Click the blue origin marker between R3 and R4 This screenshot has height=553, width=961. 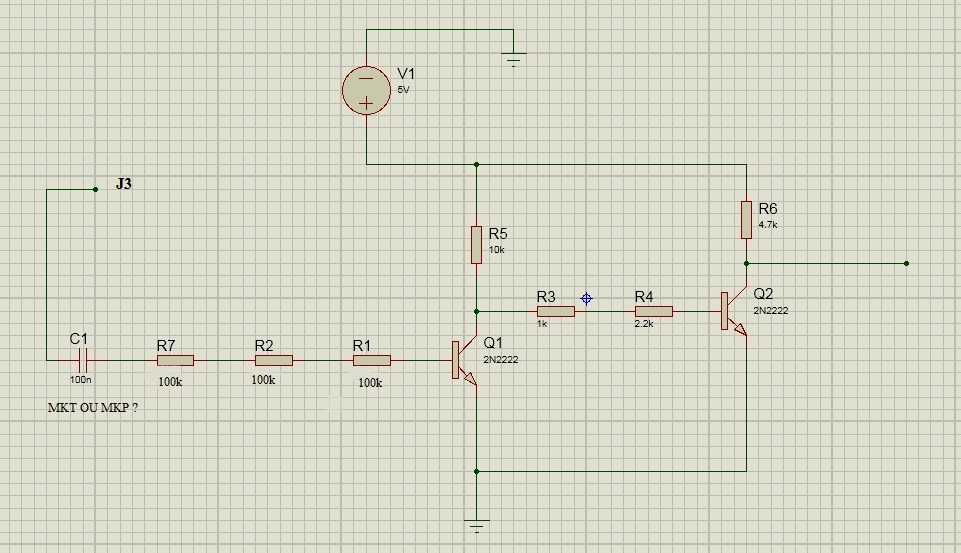(x=587, y=299)
